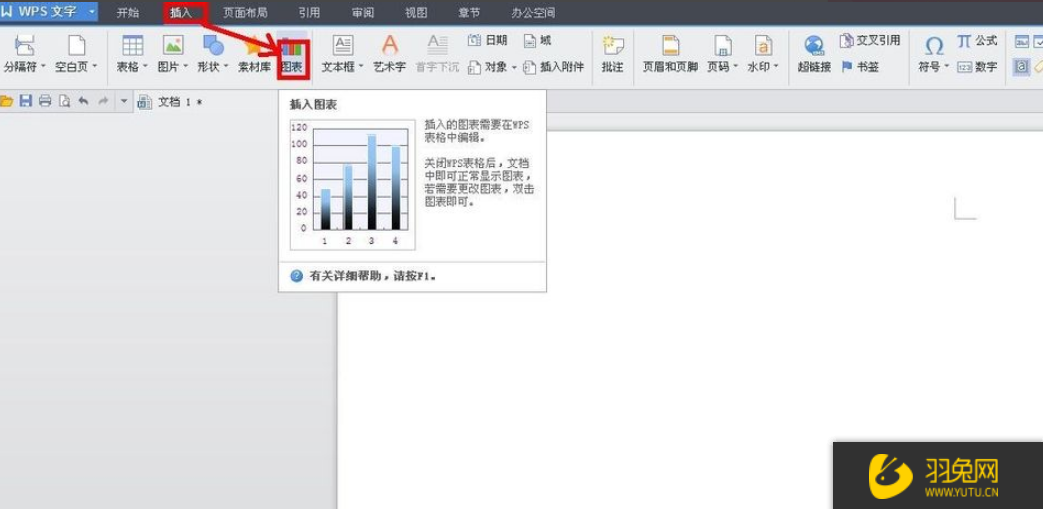
Task: Open the WPS 文字 application menu arrow
Action: pyautogui.click(x=91, y=11)
